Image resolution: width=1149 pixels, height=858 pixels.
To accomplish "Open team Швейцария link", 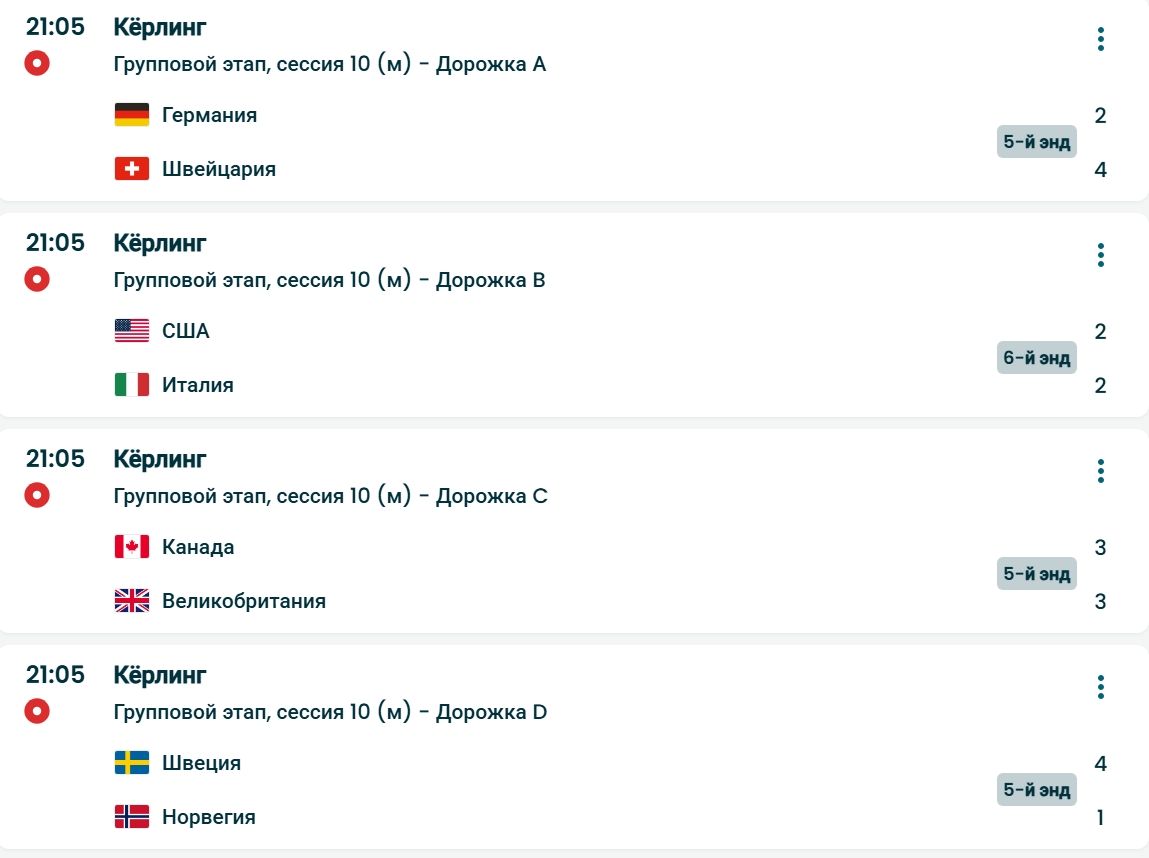I will (219, 169).
